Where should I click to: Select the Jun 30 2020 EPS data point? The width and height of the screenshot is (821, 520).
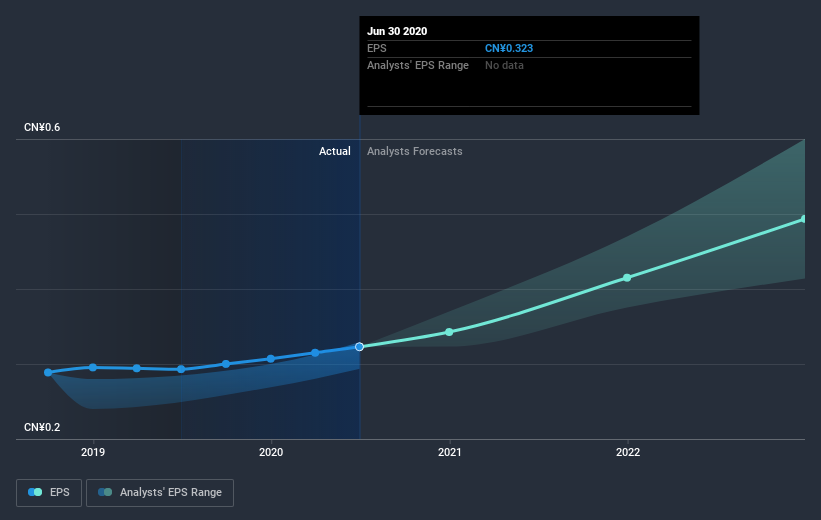(359, 347)
